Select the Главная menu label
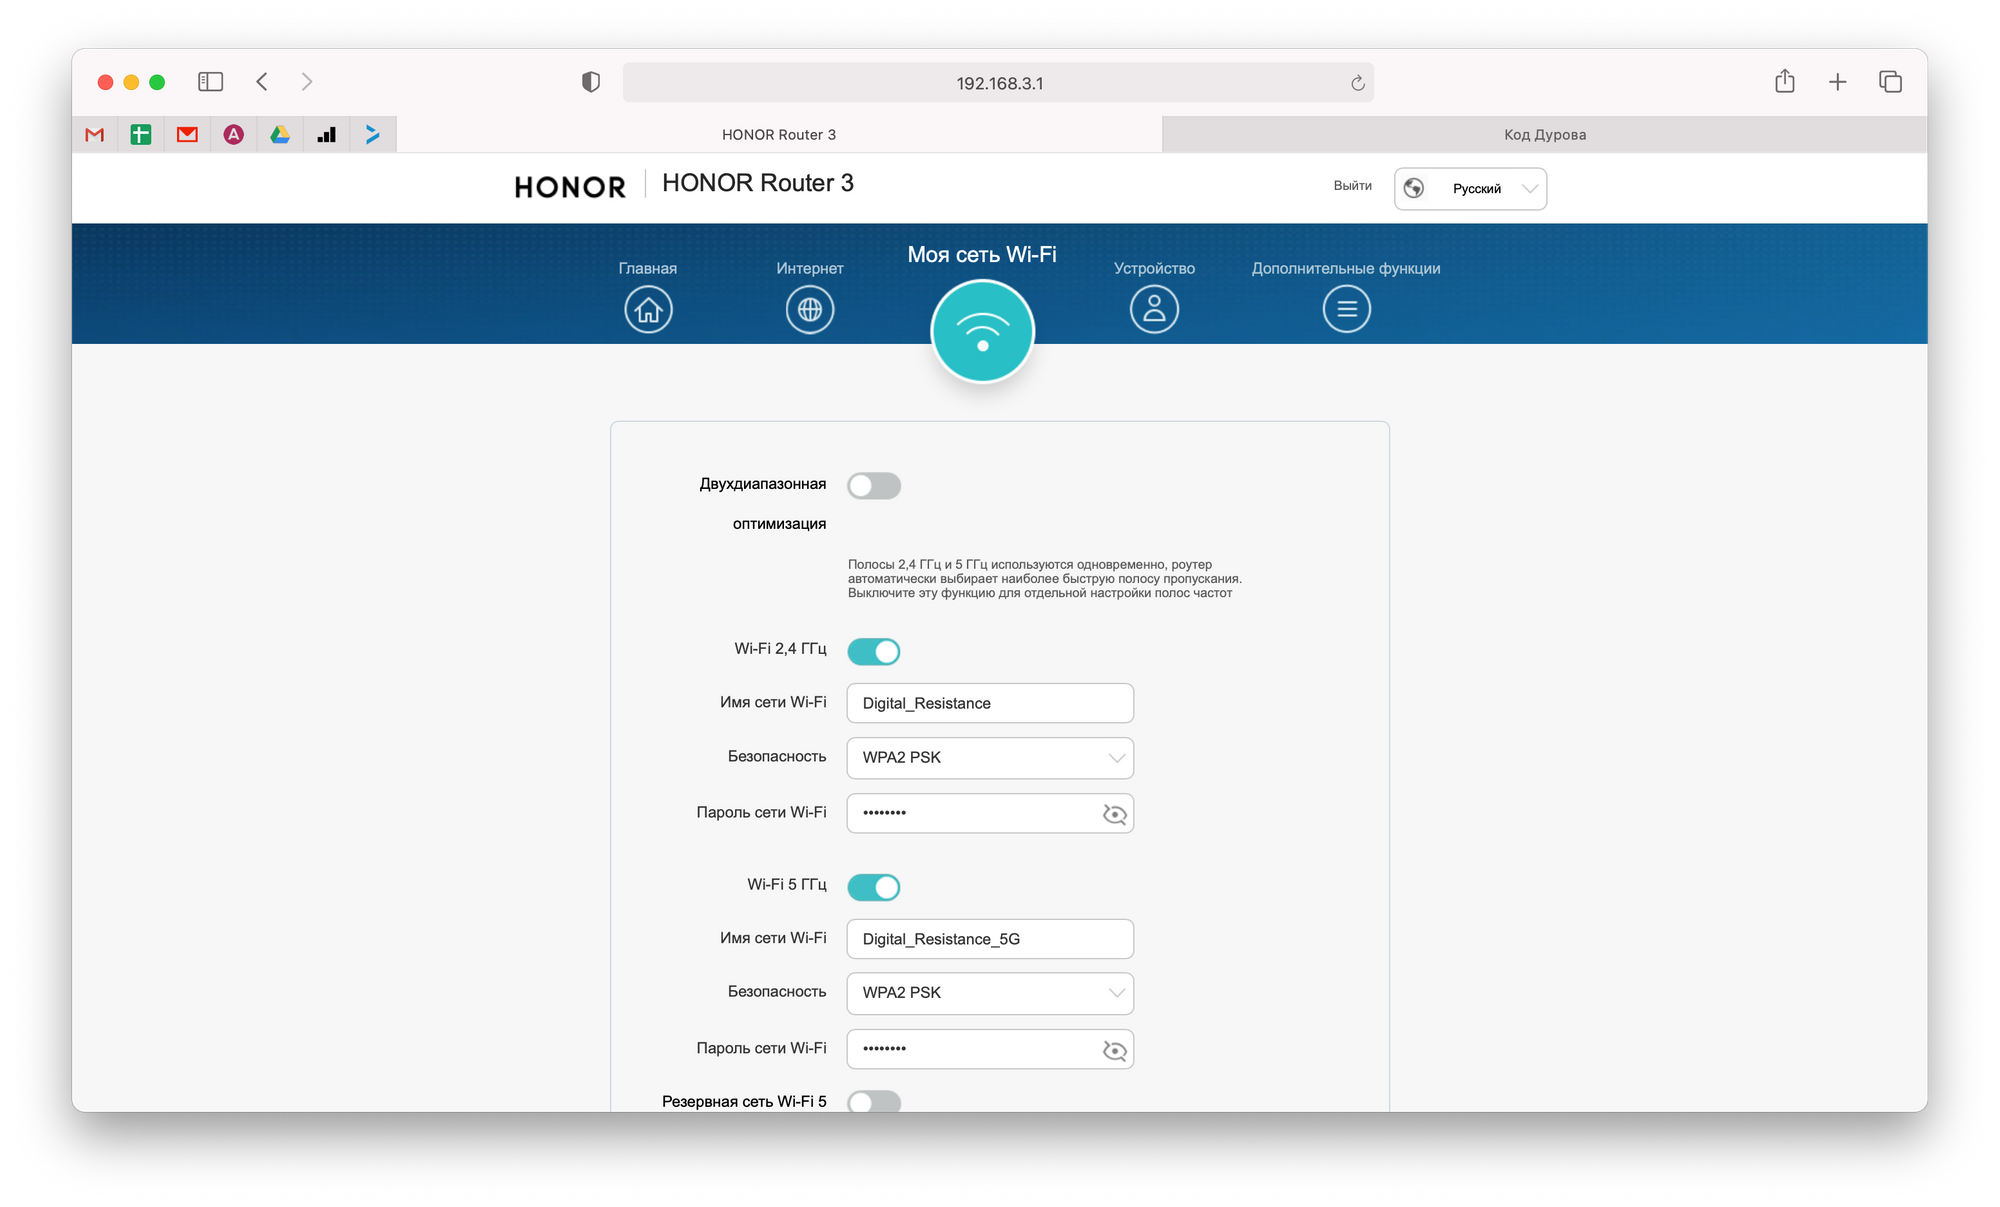The height and width of the screenshot is (1207, 2000). tap(648, 268)
